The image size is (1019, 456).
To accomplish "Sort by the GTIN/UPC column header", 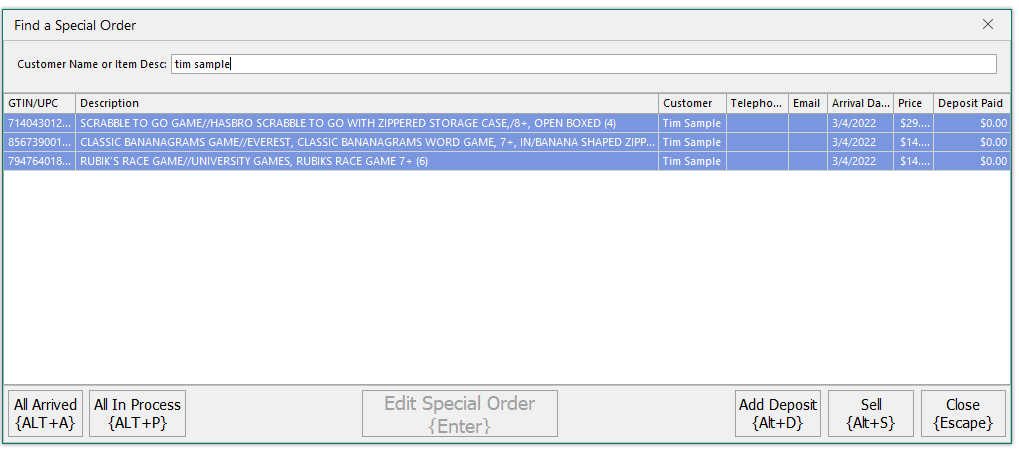I will click(x=40, y=103).
